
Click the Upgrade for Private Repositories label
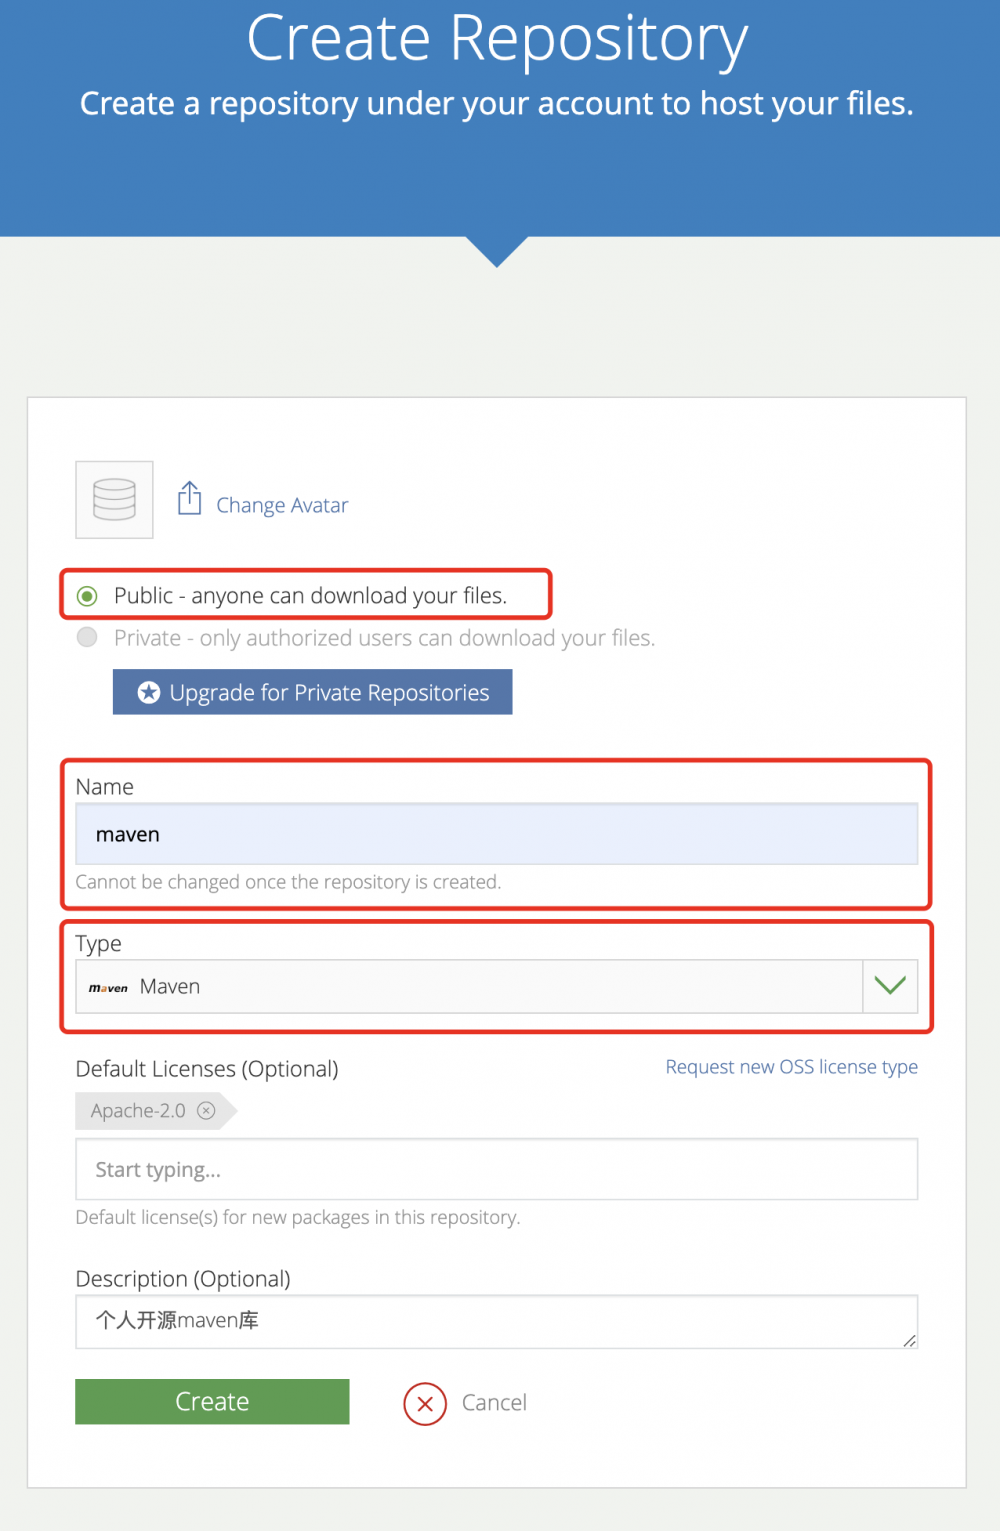[x=329, y=692]
